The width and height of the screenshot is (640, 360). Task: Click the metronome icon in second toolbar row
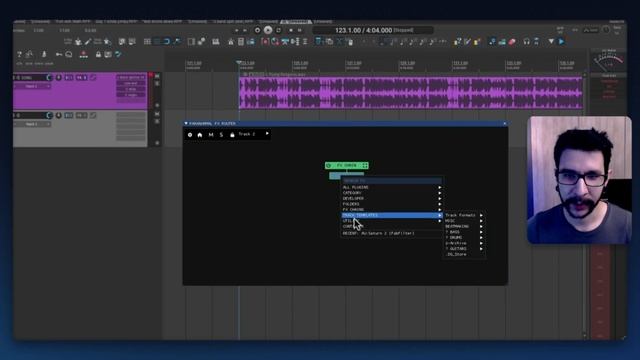click(44, 54)
